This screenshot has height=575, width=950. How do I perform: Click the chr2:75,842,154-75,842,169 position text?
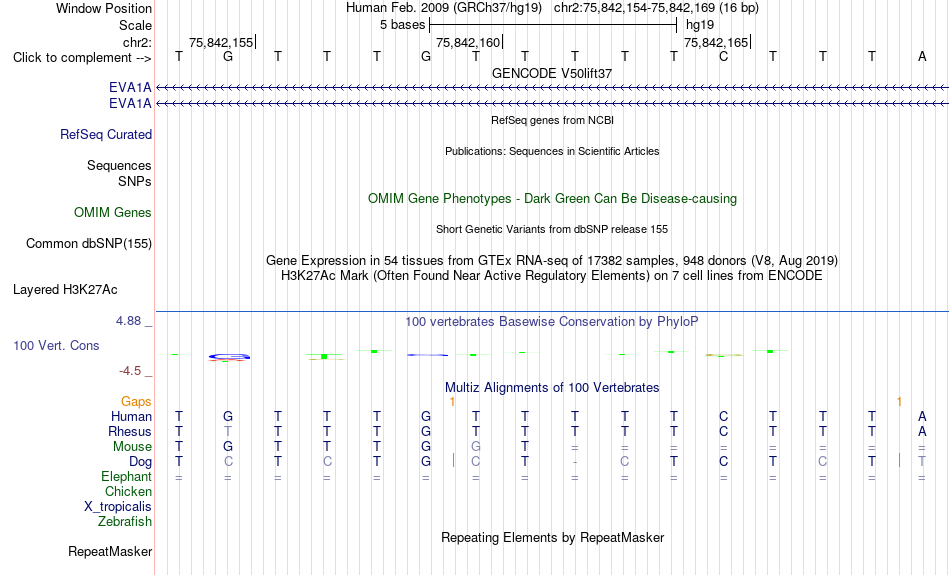pos(656,8)
